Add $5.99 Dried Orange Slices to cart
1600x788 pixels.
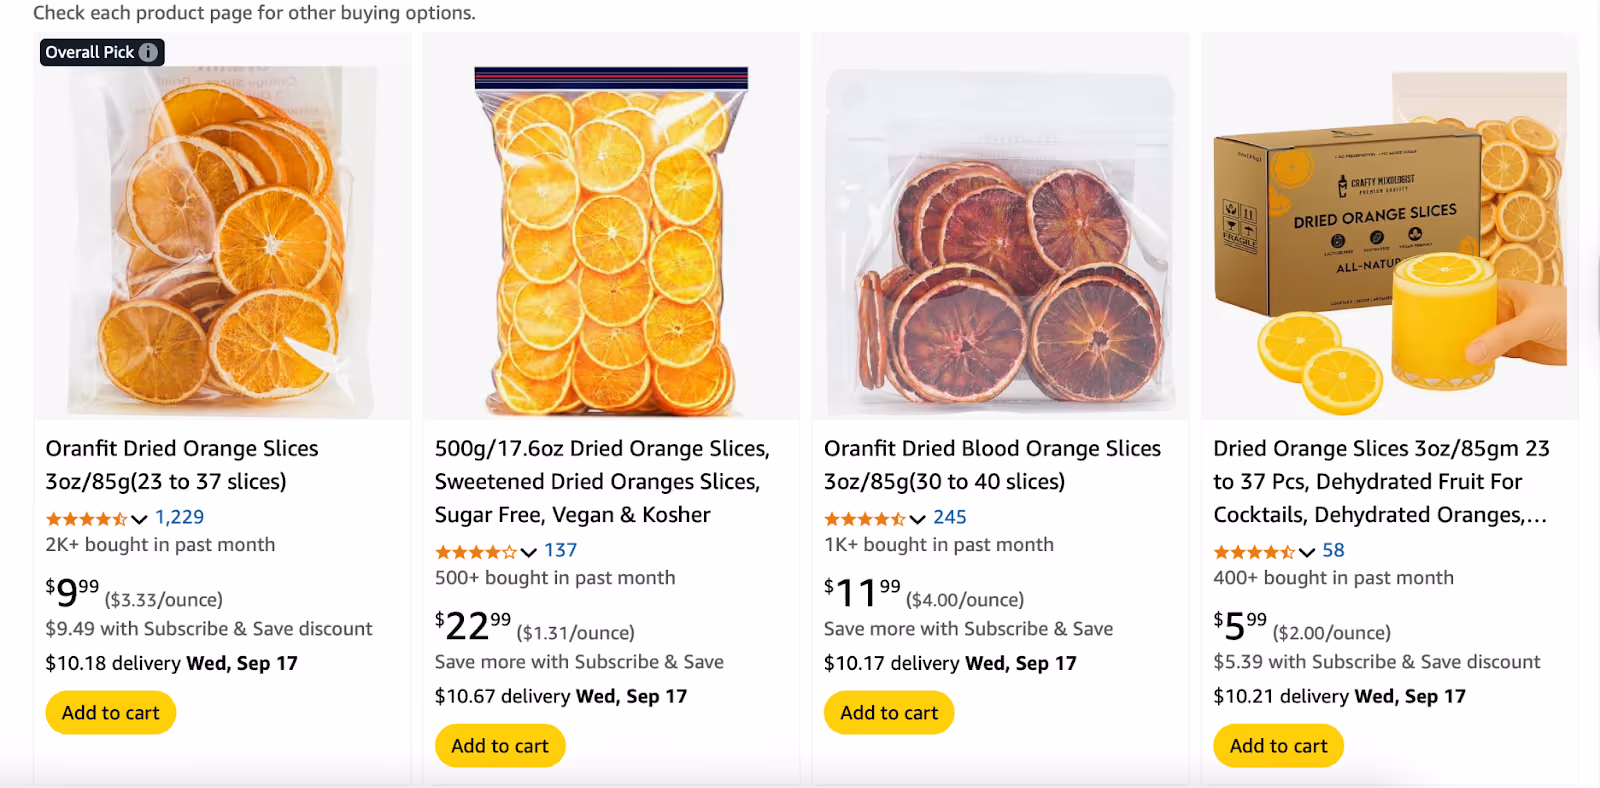click(1278, 746)
